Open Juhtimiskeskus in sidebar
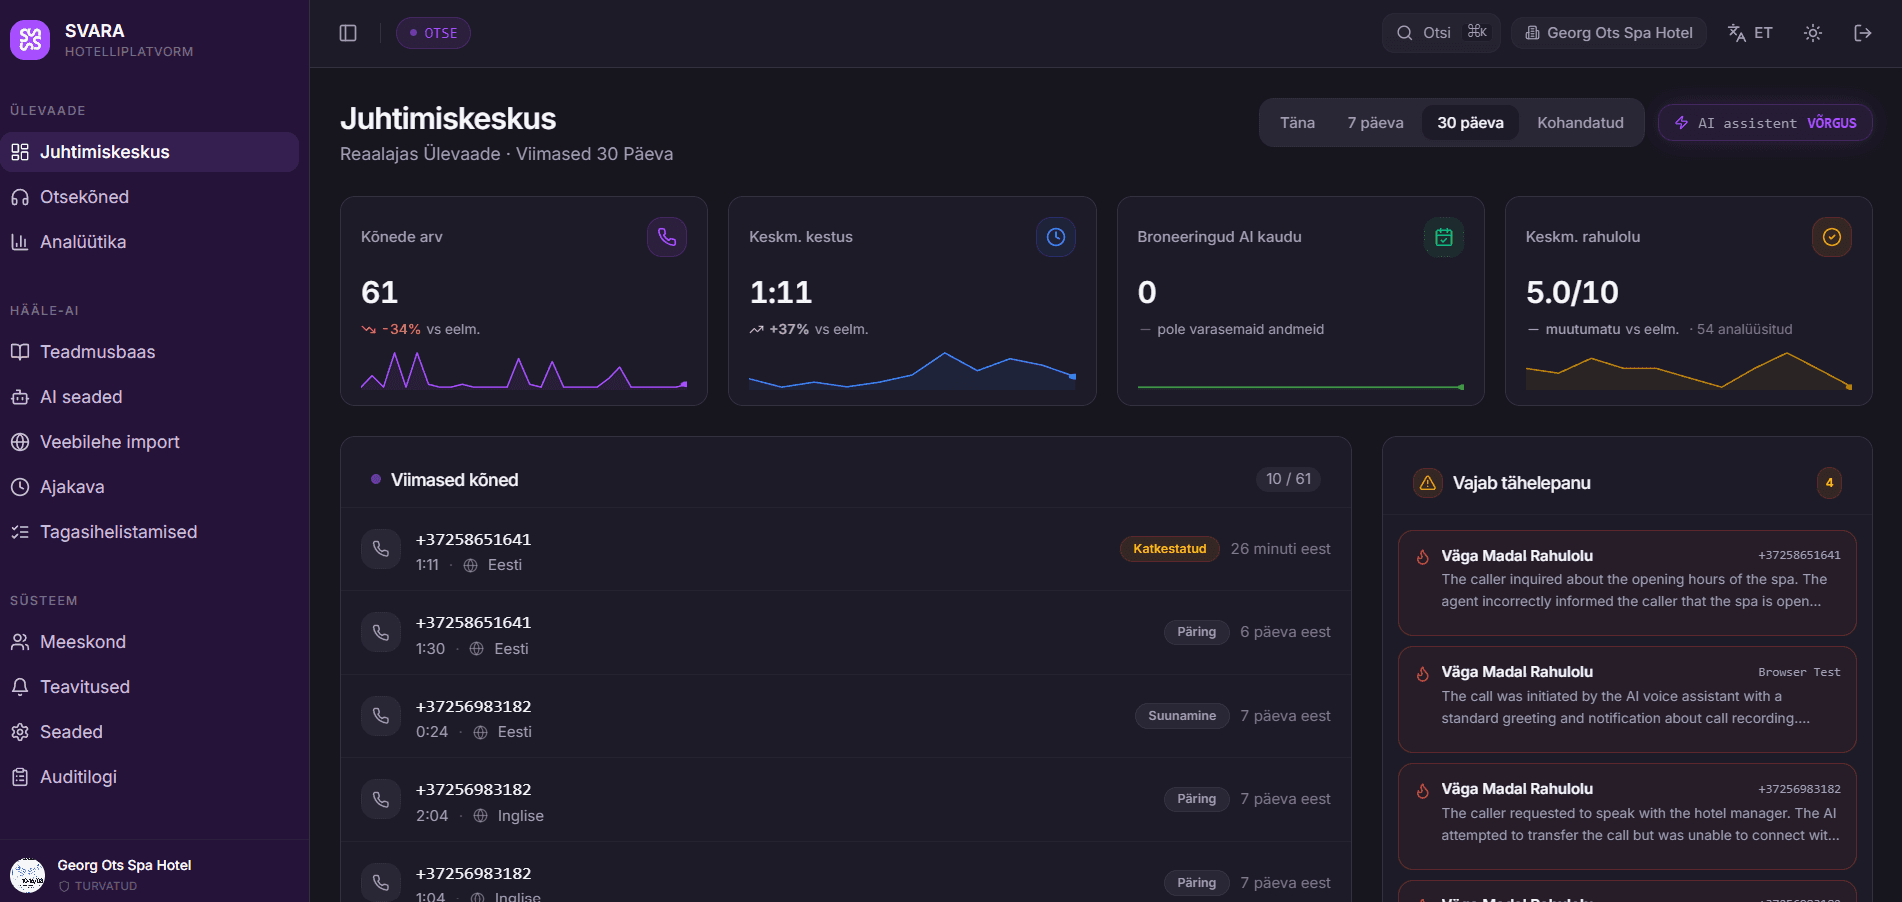Image resolution: width=1902 pixels, height=902 pixels. 150,152
